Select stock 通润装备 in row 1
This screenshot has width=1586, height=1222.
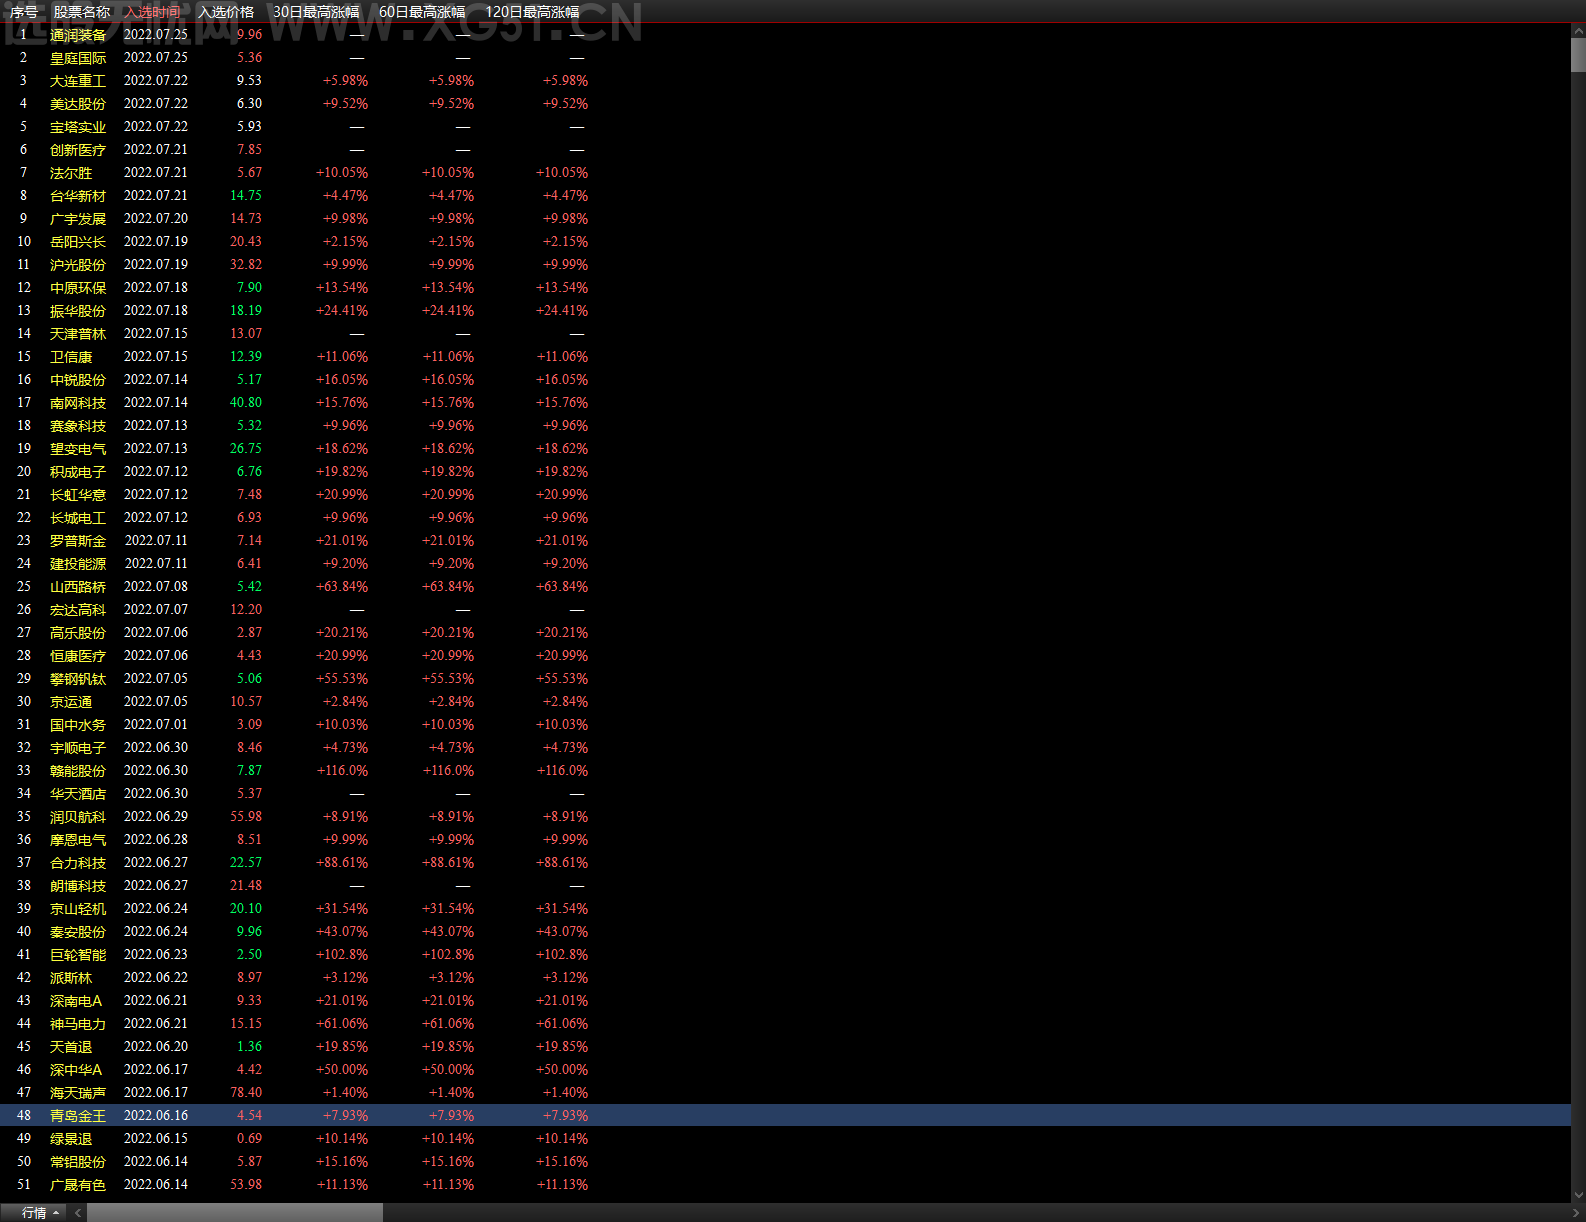point(78,35)
